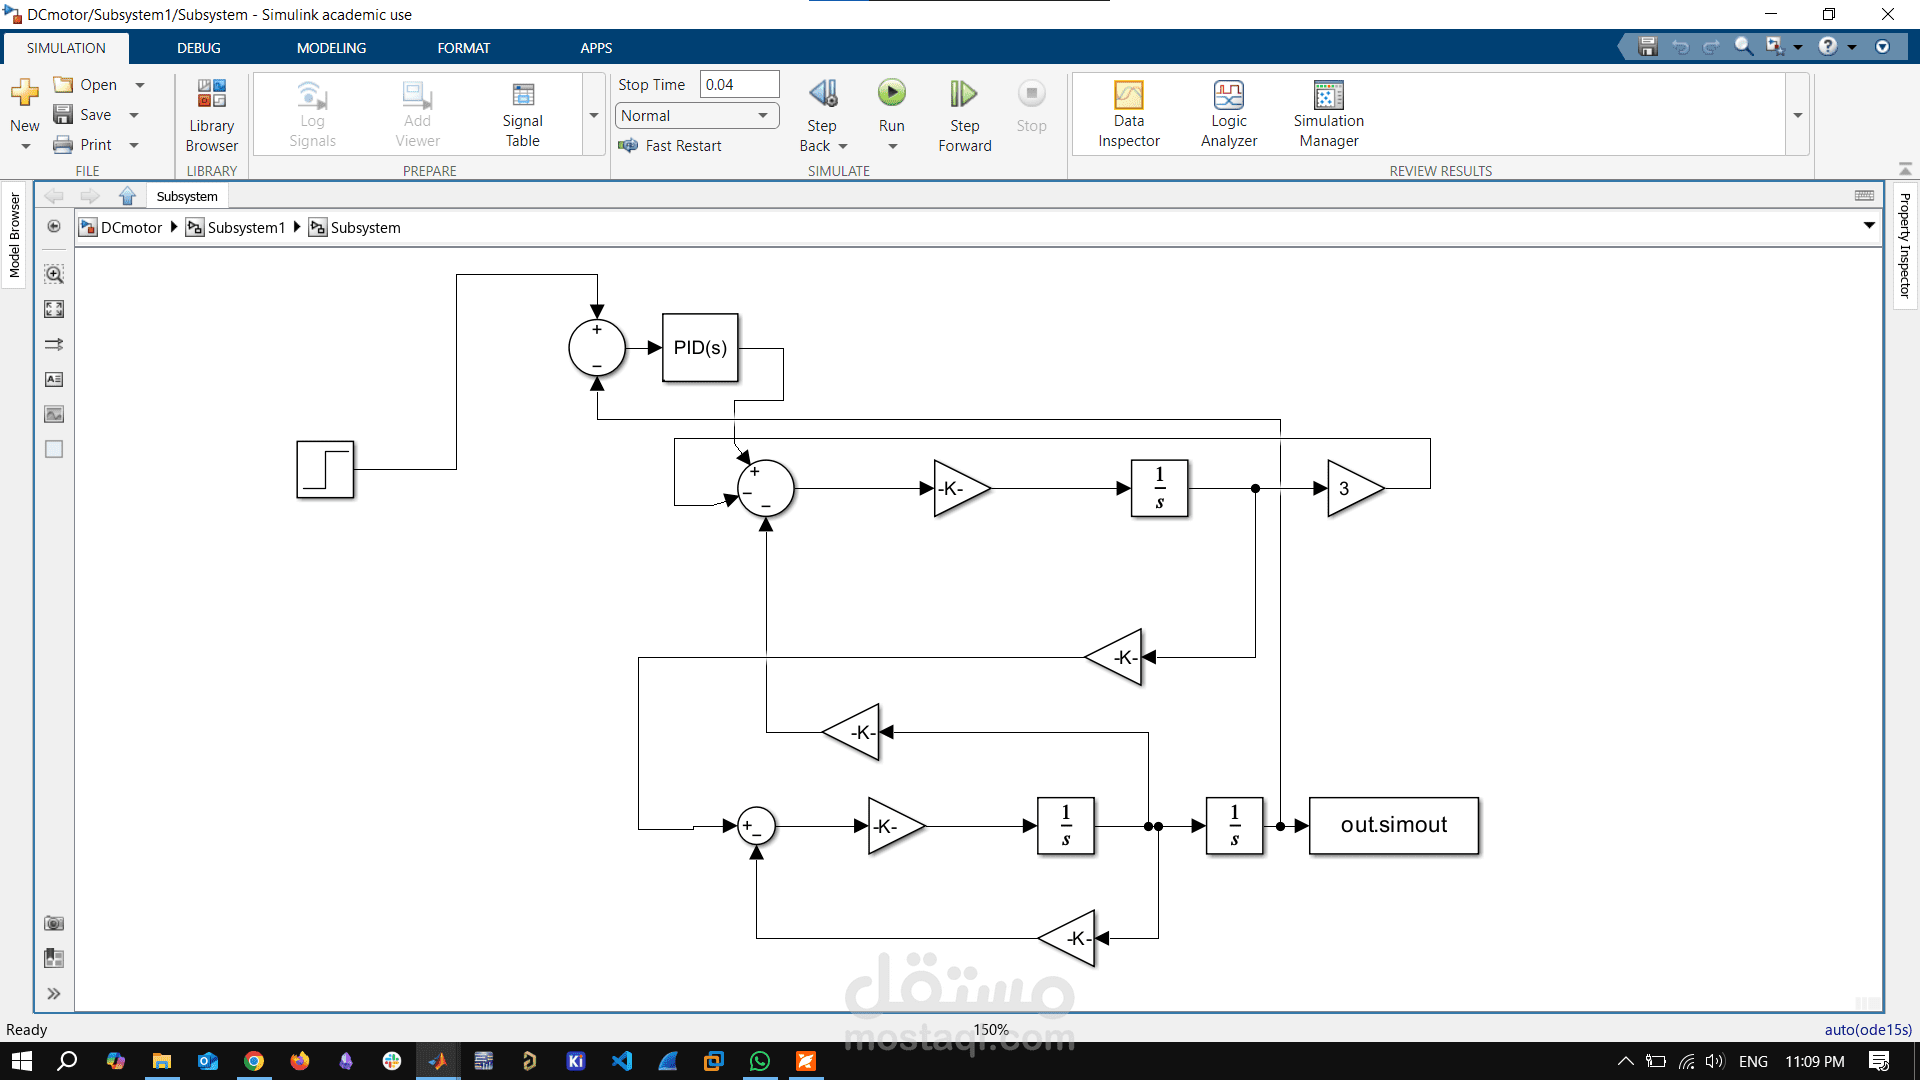Switch to the DEBUG tab

point(199,48)
